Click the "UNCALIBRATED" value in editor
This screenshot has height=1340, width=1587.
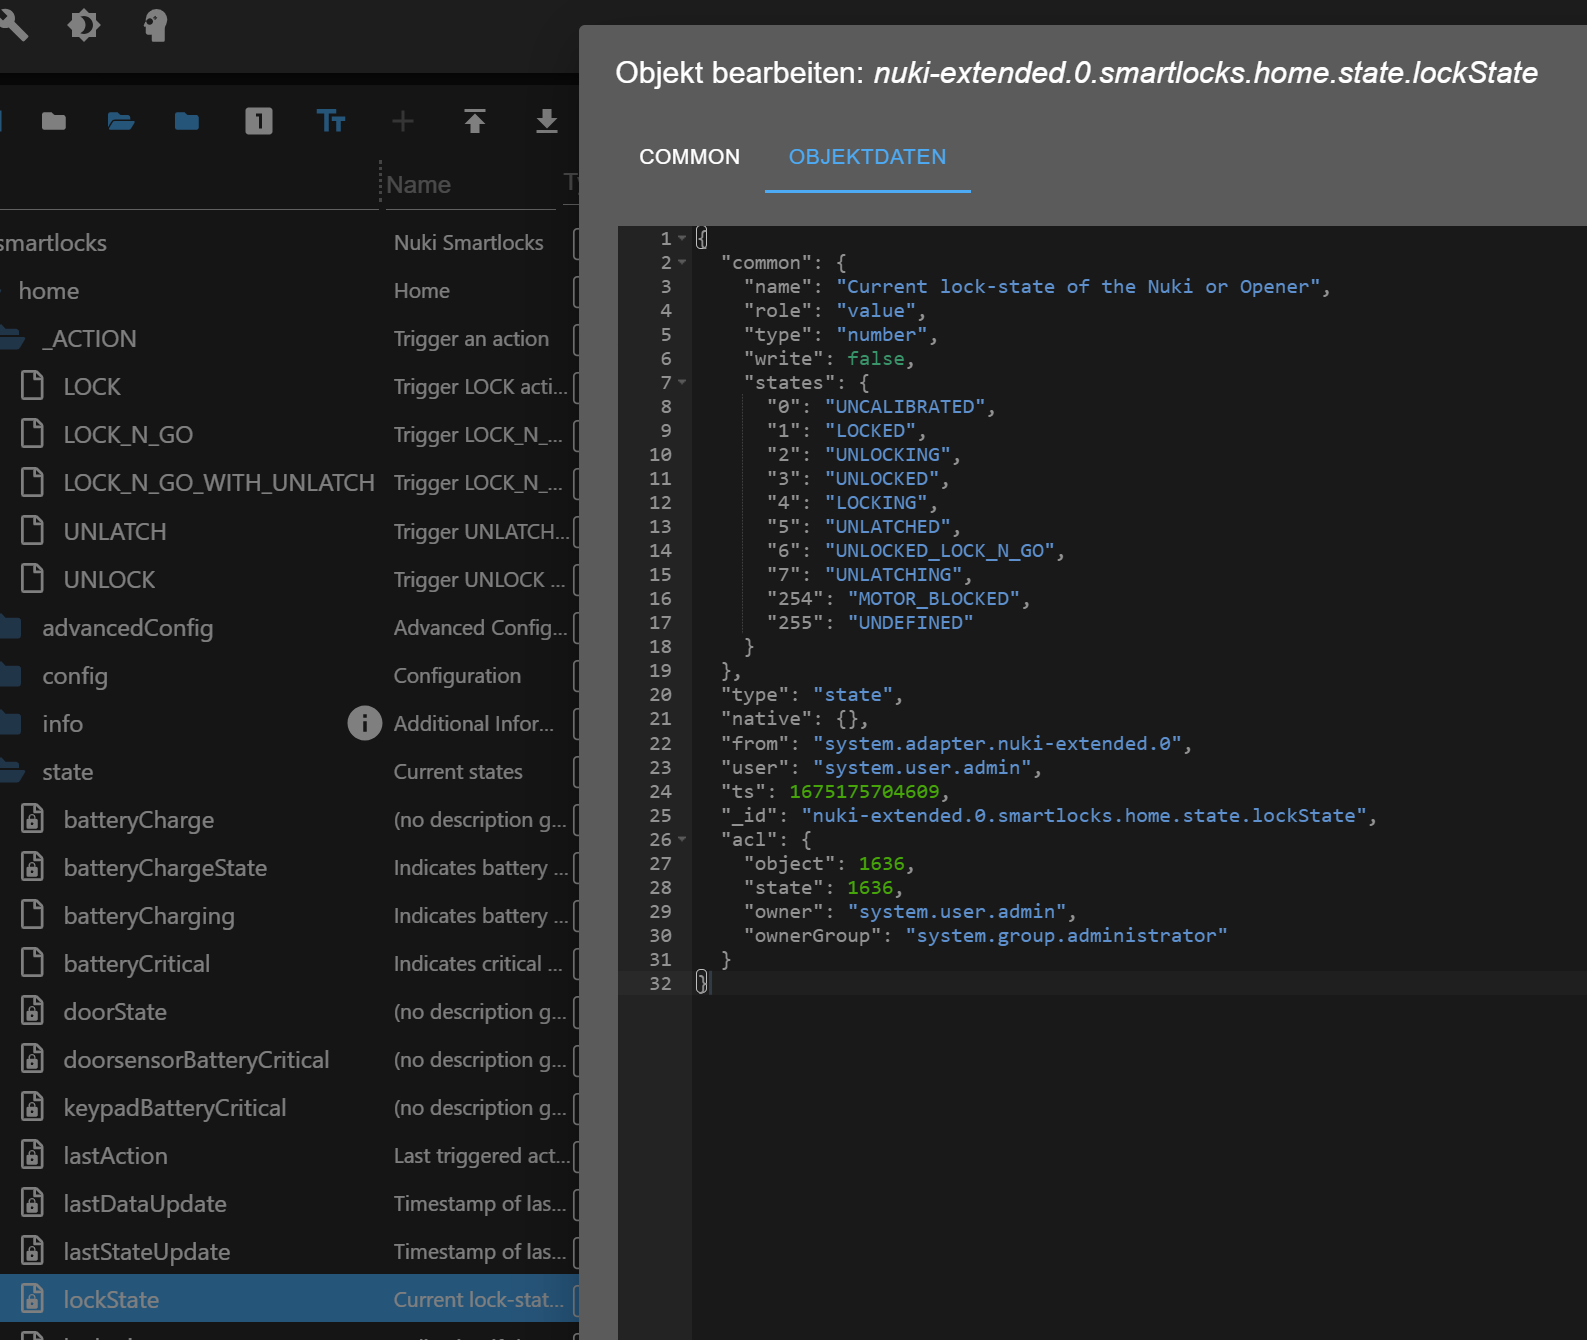tap(905, 406)
